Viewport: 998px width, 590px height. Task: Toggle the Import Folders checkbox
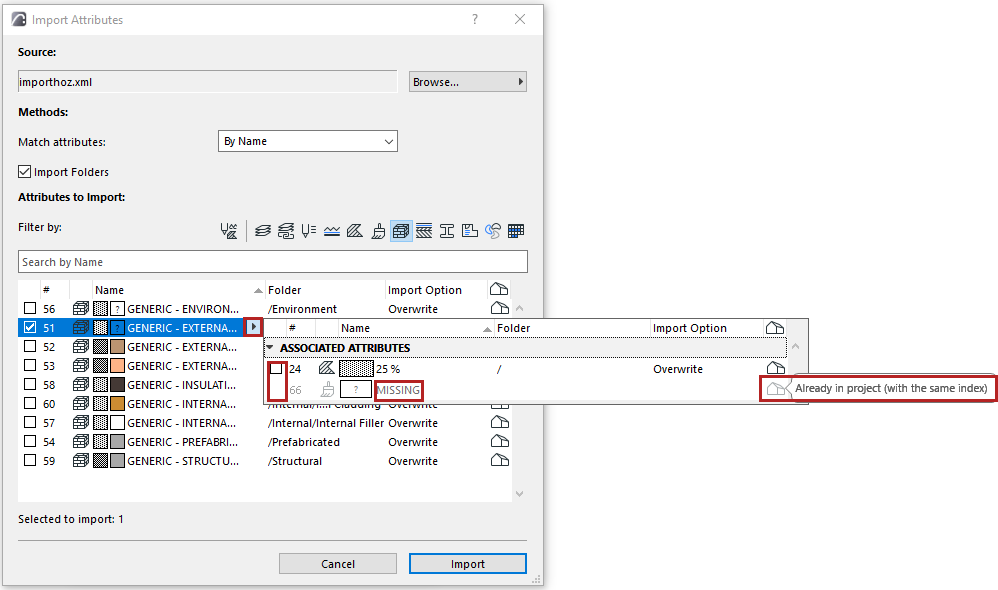coord(25,172)
